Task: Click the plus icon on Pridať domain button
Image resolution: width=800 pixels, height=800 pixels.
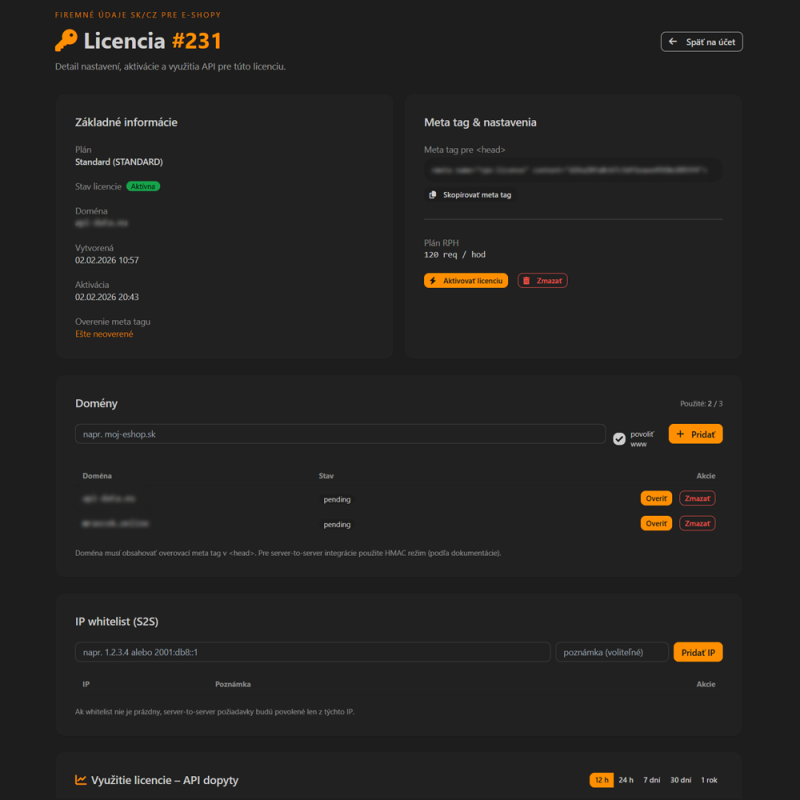Action: coord(681,434)
